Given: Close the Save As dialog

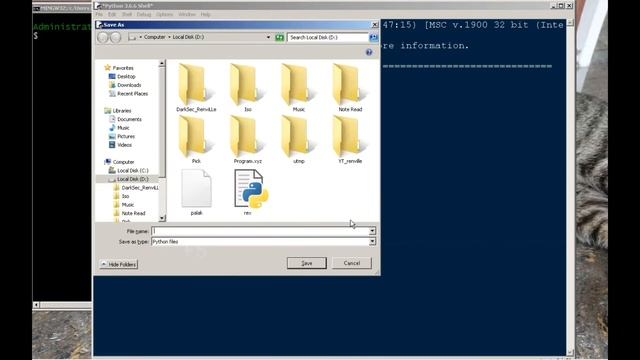Looking at the screenshot, I should [375, 25].
